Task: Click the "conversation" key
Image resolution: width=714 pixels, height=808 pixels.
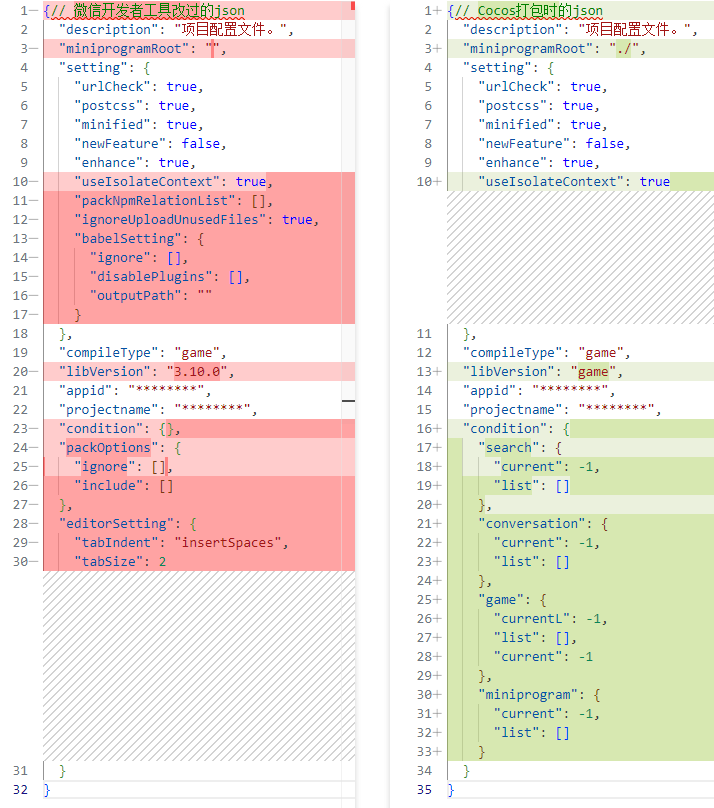Action: 532,524
